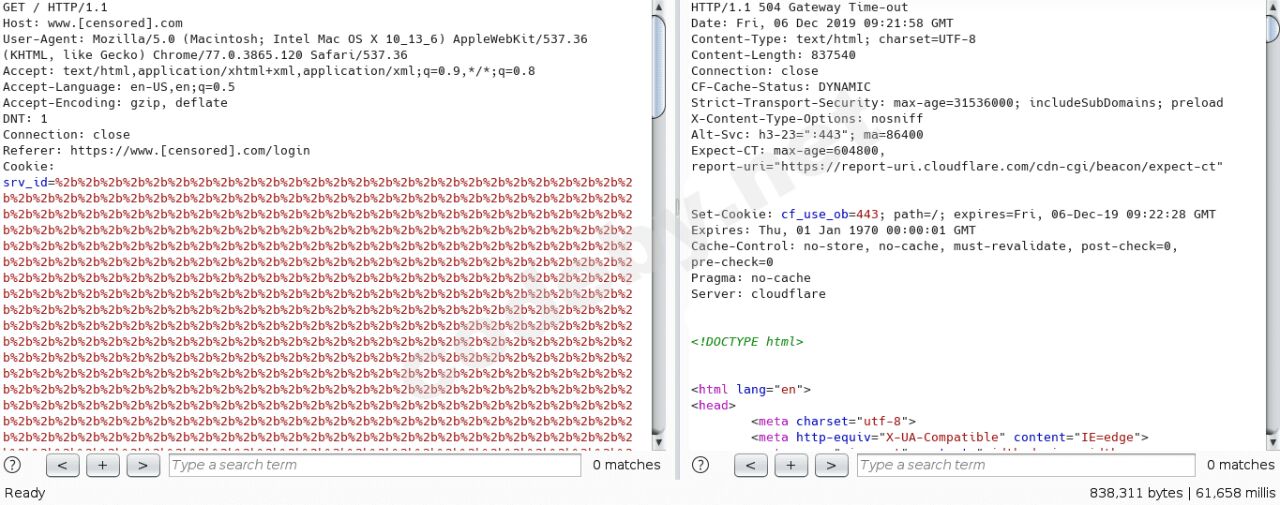Click the 'meta charset="utf-8"' line
Image resolution: width=1280 pixels, height=505 pixels.
(x=834, y=423)
